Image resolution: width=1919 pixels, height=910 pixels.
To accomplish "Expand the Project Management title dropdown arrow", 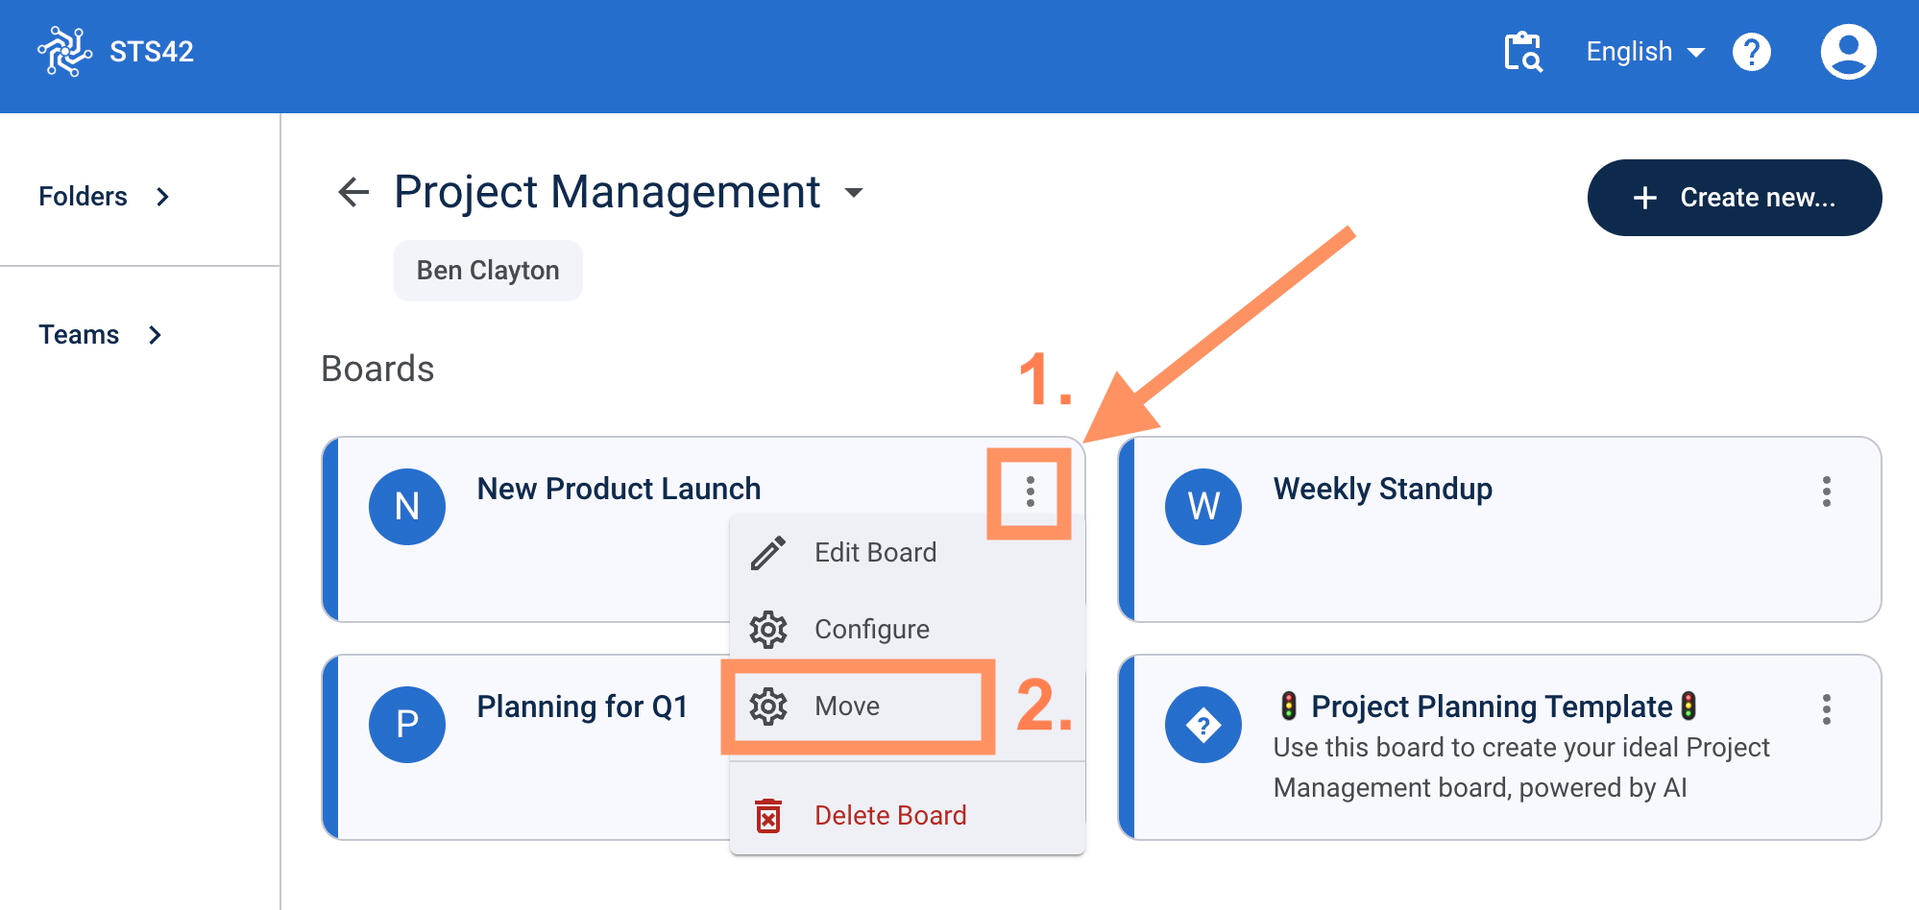I will tap(853, 192).
